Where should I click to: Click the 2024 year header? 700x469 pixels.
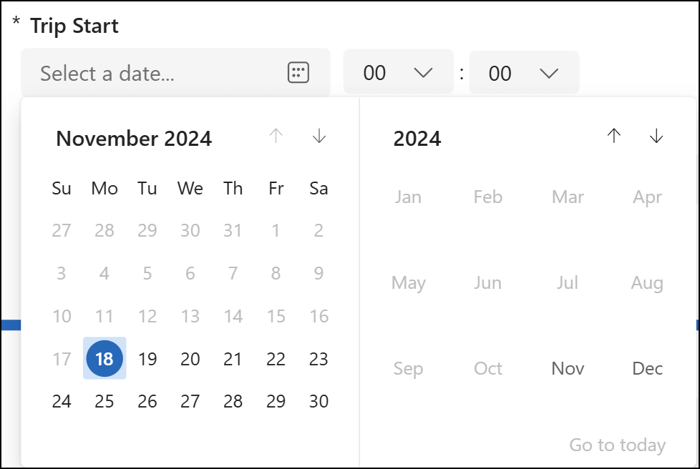click(417, 139)
